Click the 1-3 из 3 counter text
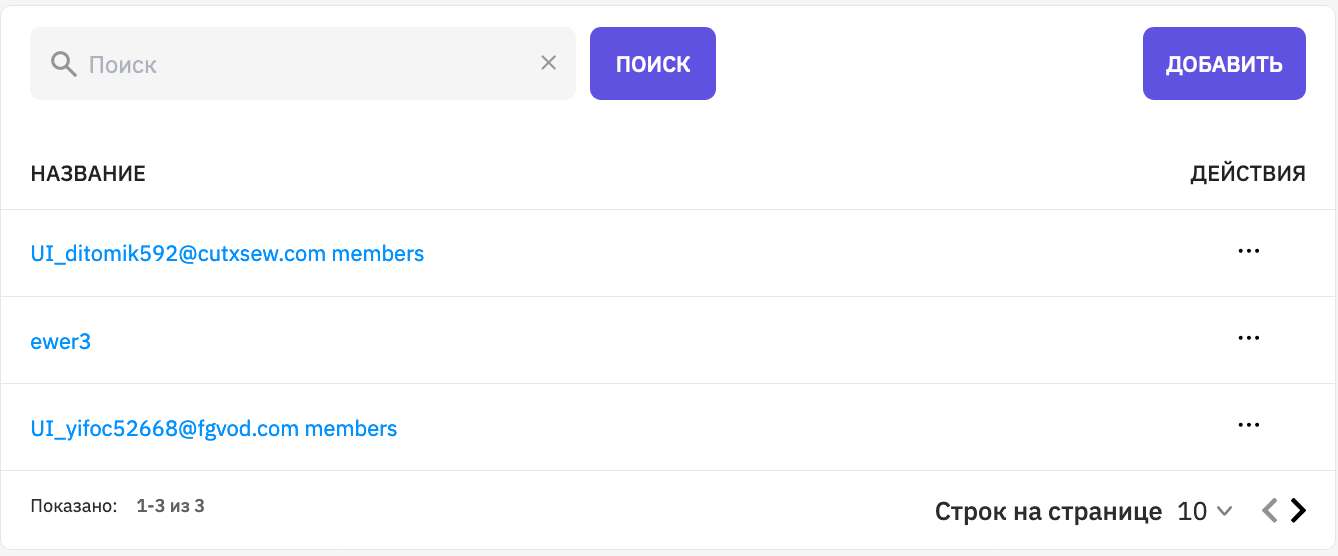 [170, 506]
